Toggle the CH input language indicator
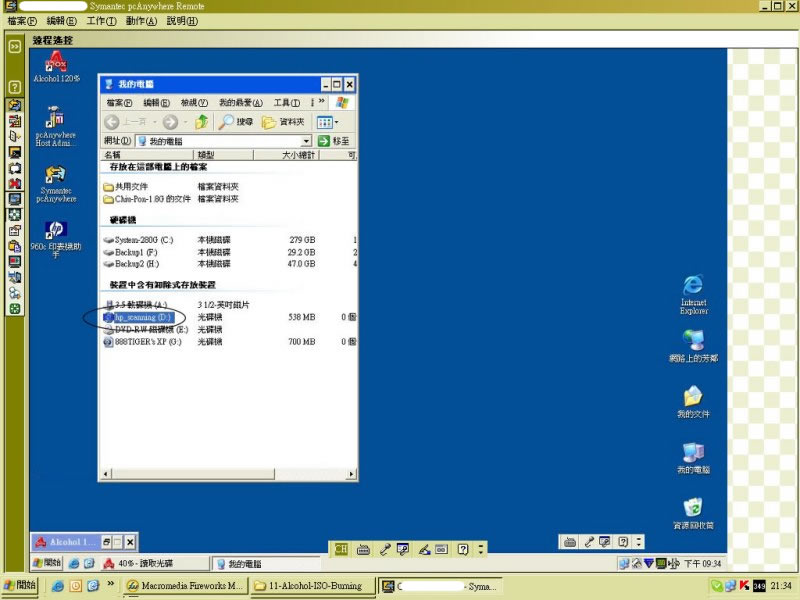 tap(341, 549)
